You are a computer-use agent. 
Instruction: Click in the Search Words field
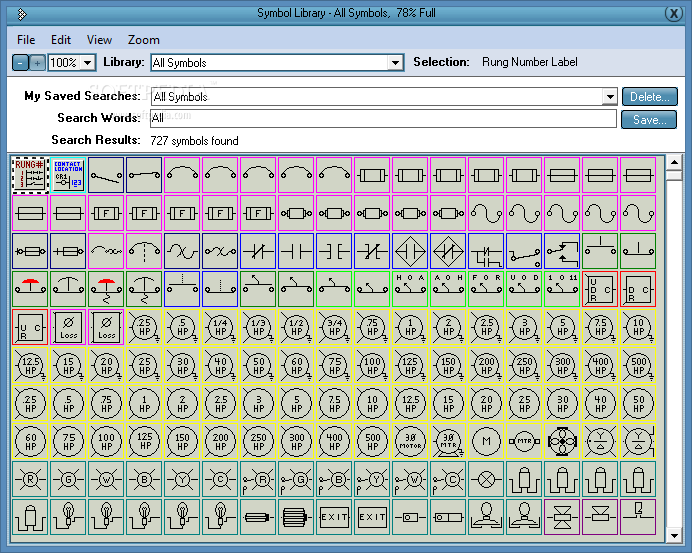tap(383, 118)
